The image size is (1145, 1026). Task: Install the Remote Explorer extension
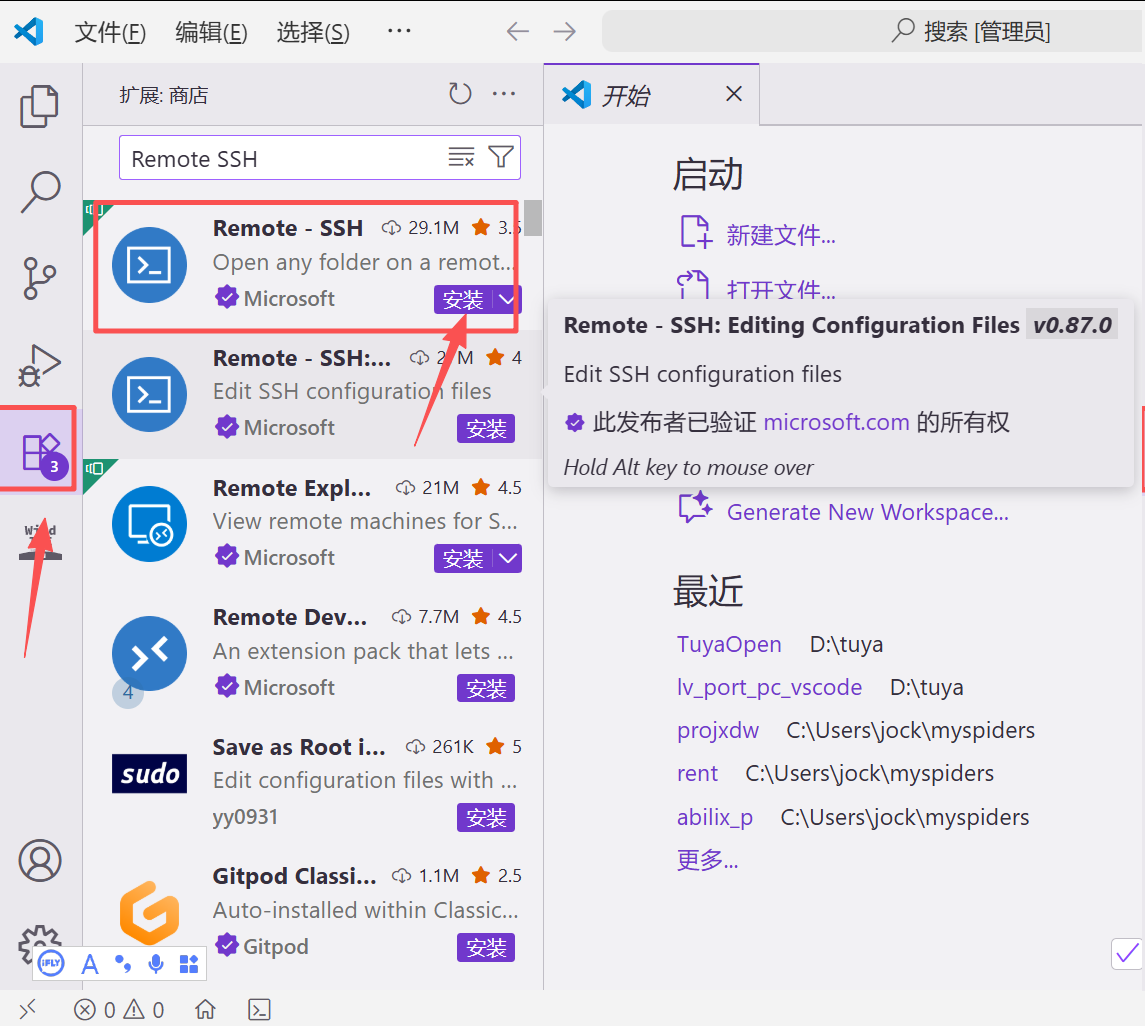pyautogui.click(x=463, y=559)
